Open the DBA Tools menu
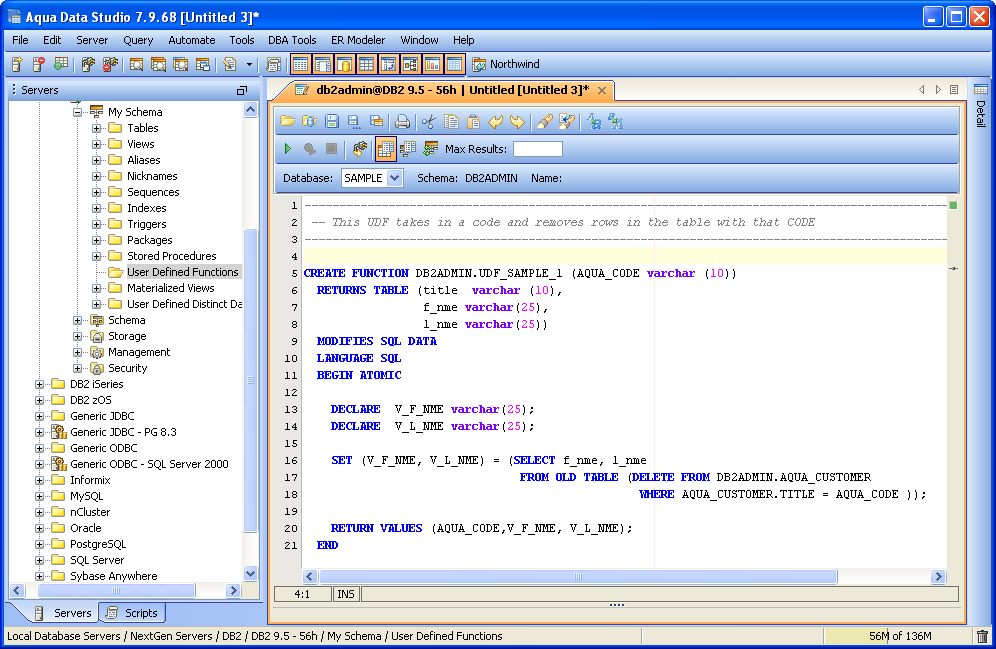The width and height of the screenshot is (996, 649). 292,40
